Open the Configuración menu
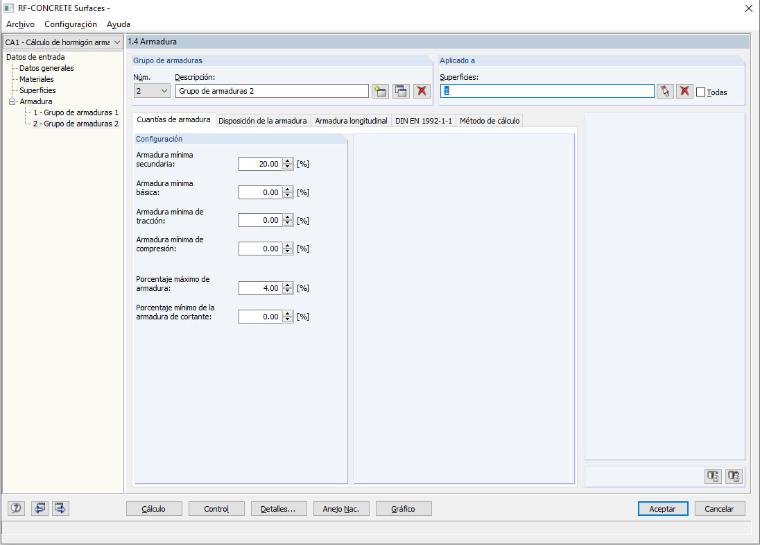The width and height of the screenshot is (760, 545). point(71,24)
